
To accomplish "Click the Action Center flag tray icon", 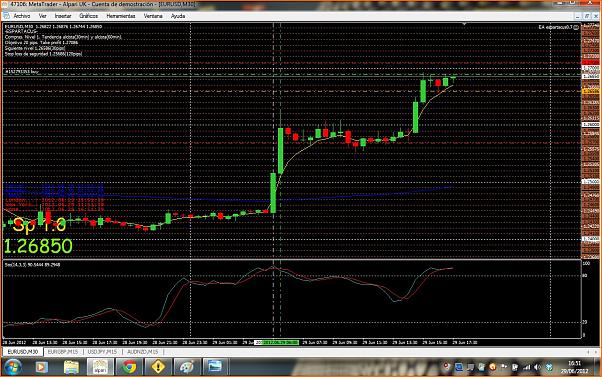I will (x=504, y=368).
